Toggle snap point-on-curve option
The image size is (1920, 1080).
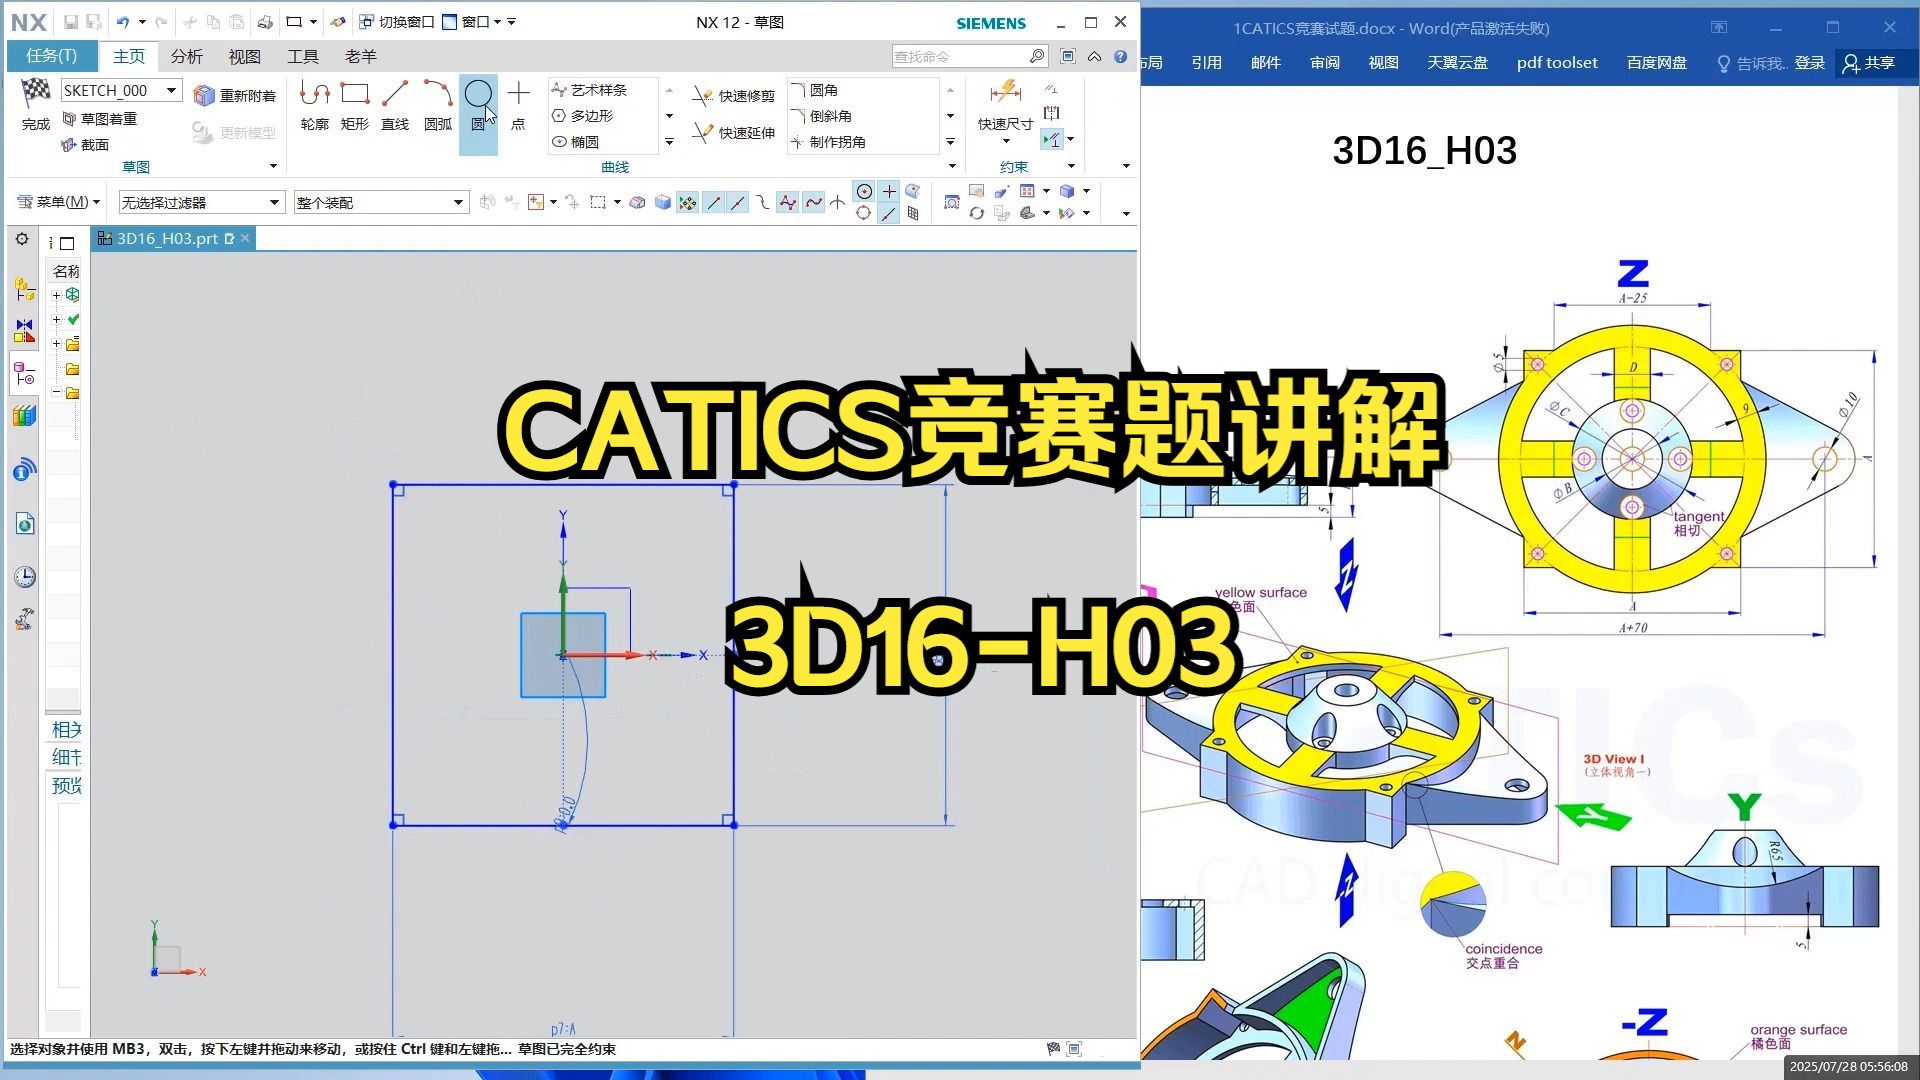pos(888,214)
